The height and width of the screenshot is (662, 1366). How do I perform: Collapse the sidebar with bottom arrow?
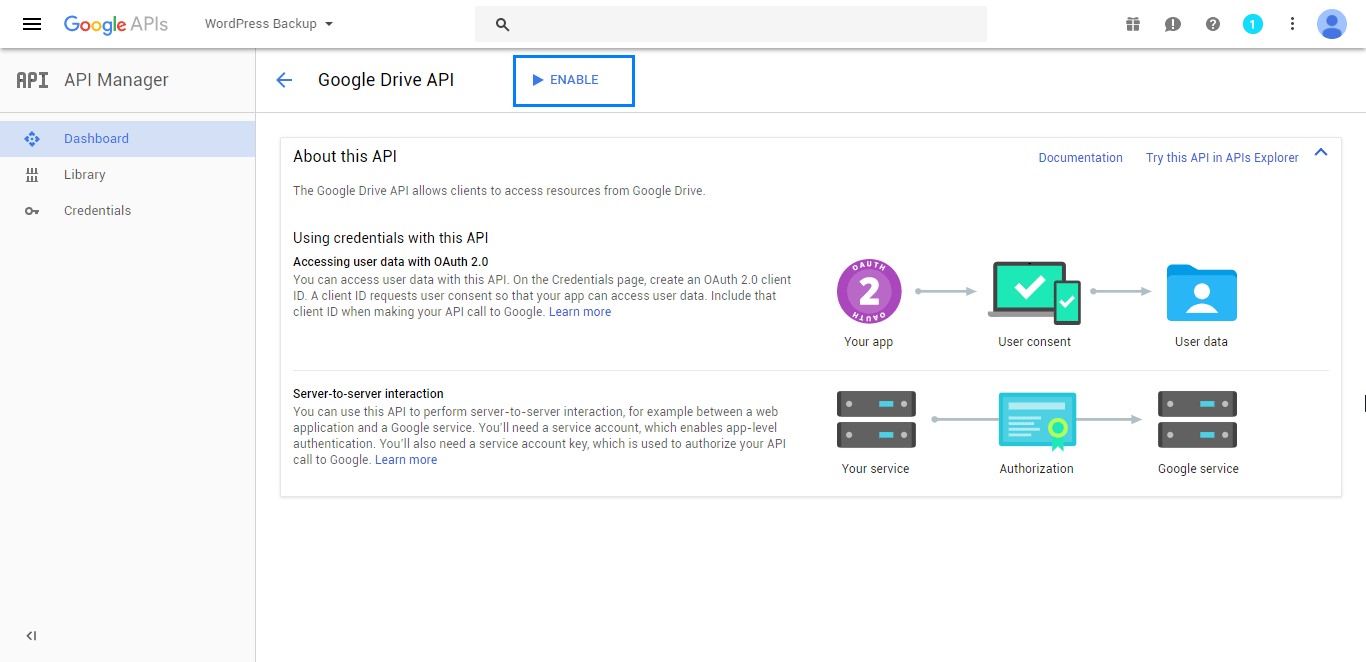(31, 636)
